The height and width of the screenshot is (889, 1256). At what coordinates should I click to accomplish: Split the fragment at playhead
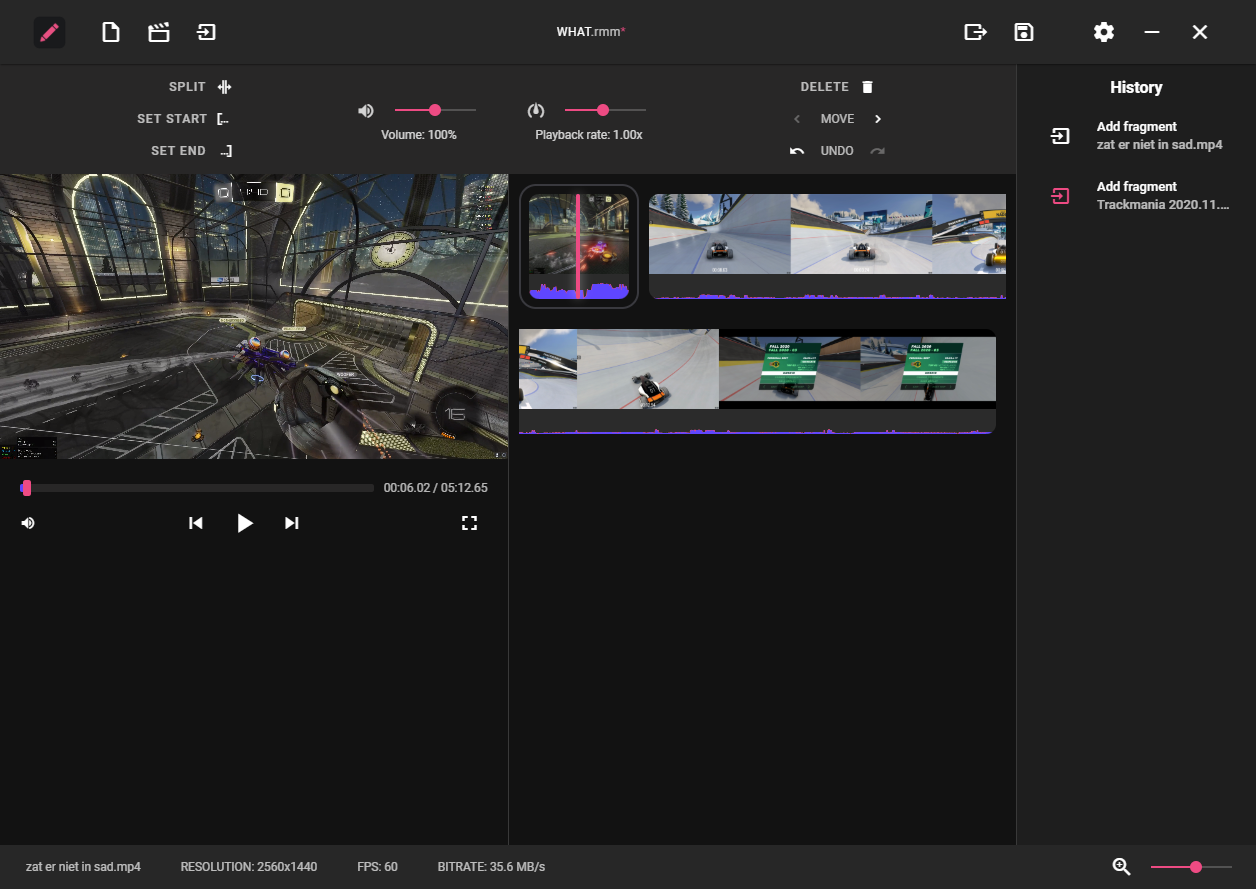pos(200,87)
